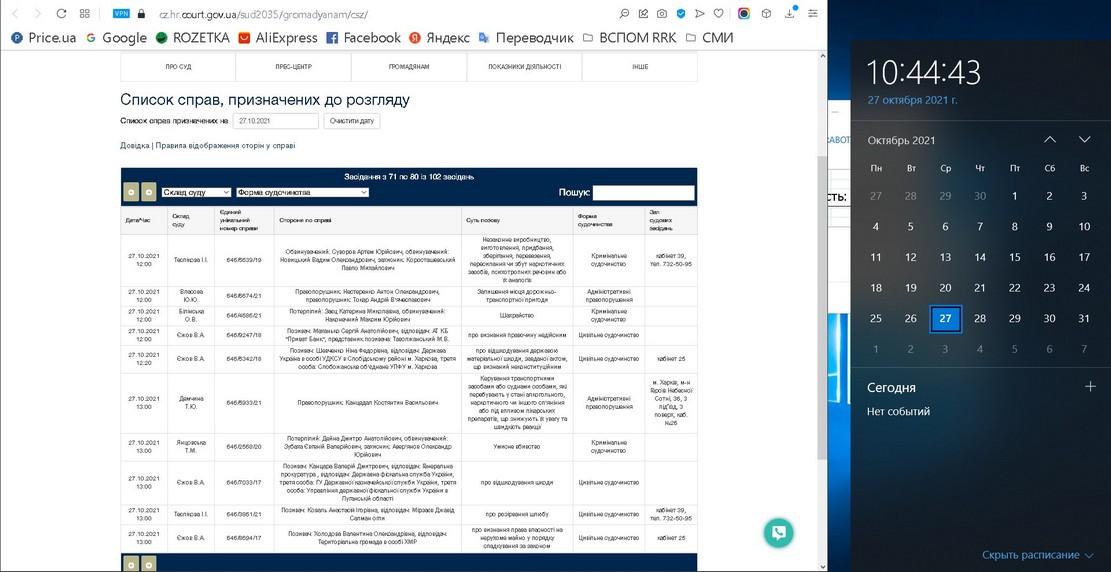Click previous page button above the table
The width and height of the screenshot is (1111, 572).
(131, 191)
